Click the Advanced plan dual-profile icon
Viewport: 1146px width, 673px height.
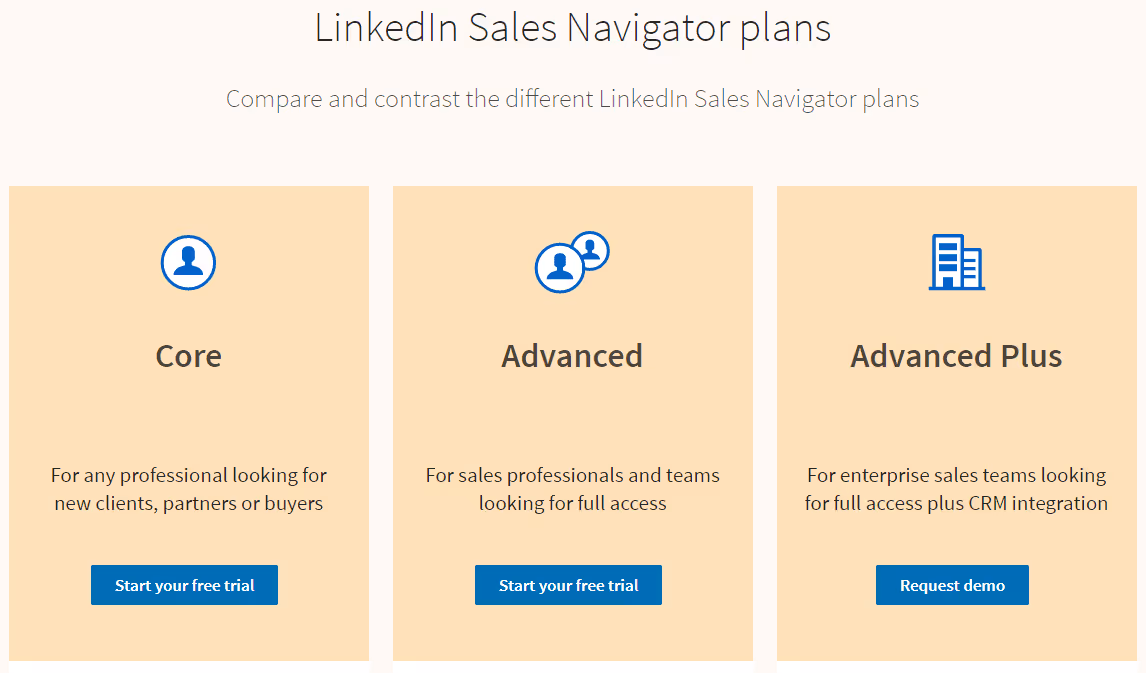[x=572, y=262]
